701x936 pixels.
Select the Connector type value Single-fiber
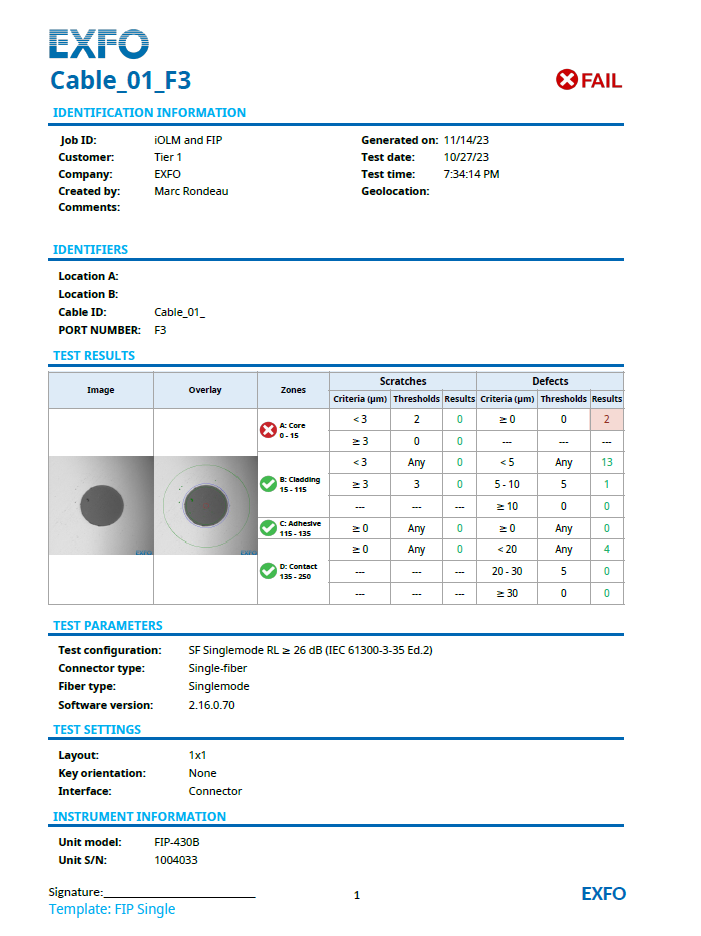[x=218, y=668]
